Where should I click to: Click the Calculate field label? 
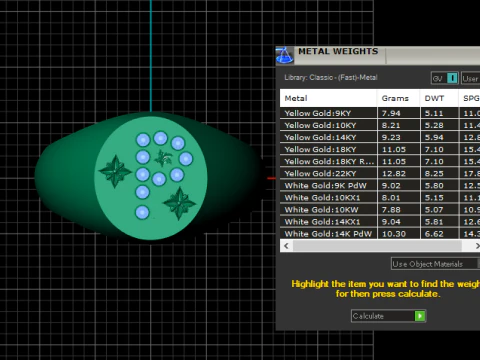(x=368, y=316)
